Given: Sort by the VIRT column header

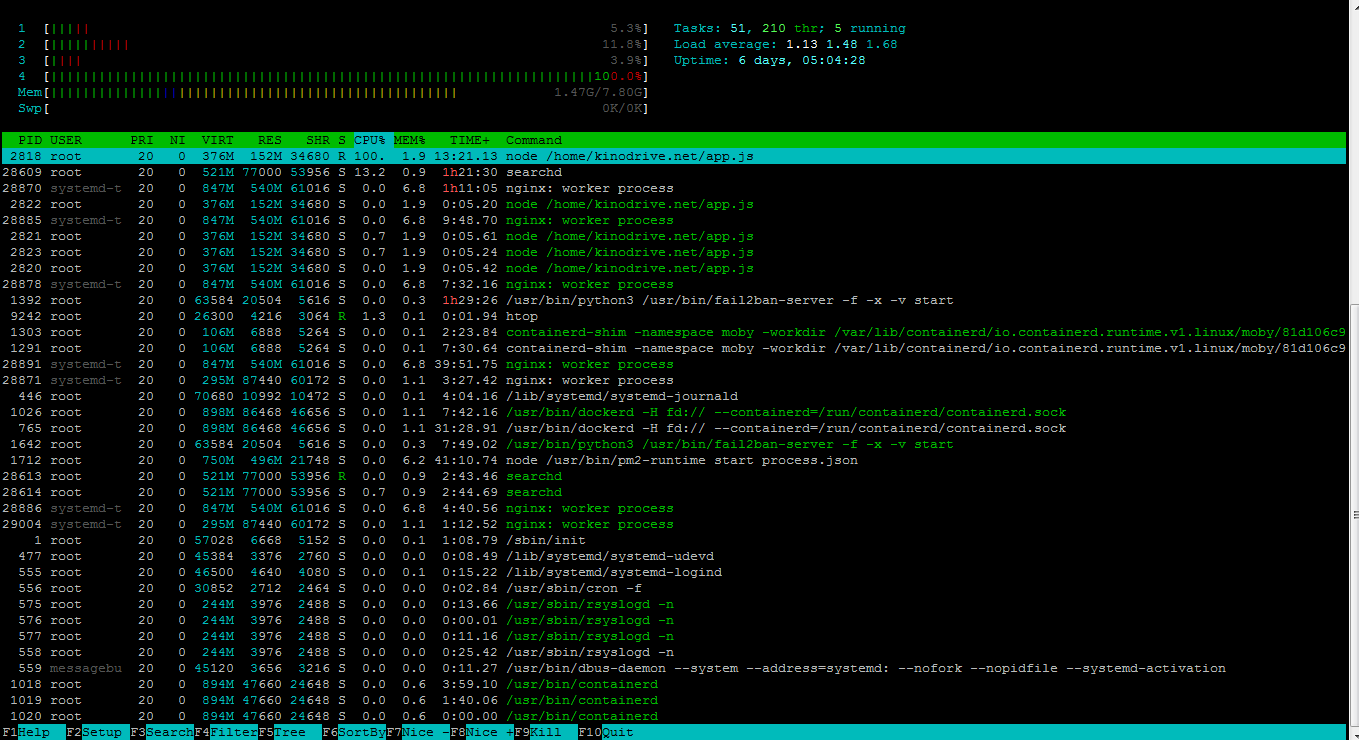Looking at the screenshot, I should click(x=218, y=140).
